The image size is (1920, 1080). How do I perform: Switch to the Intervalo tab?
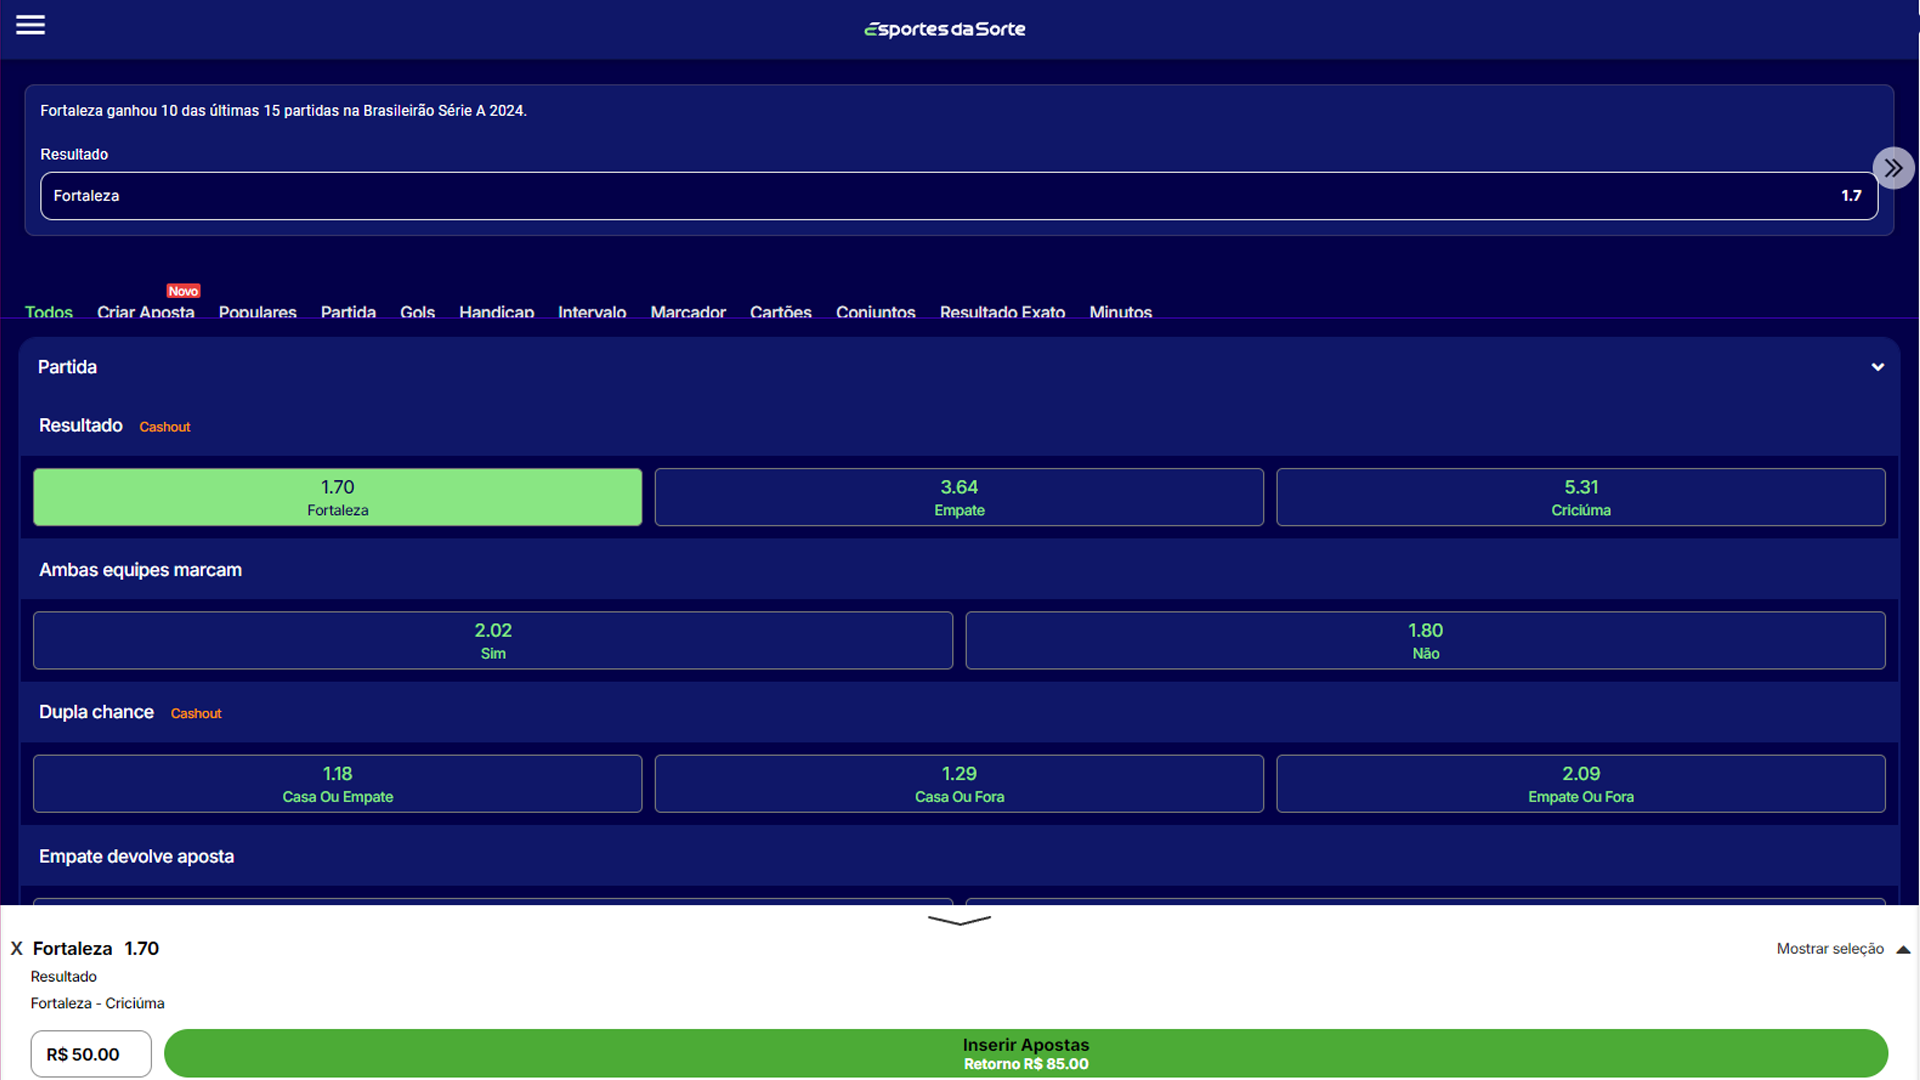coord(592,312)
